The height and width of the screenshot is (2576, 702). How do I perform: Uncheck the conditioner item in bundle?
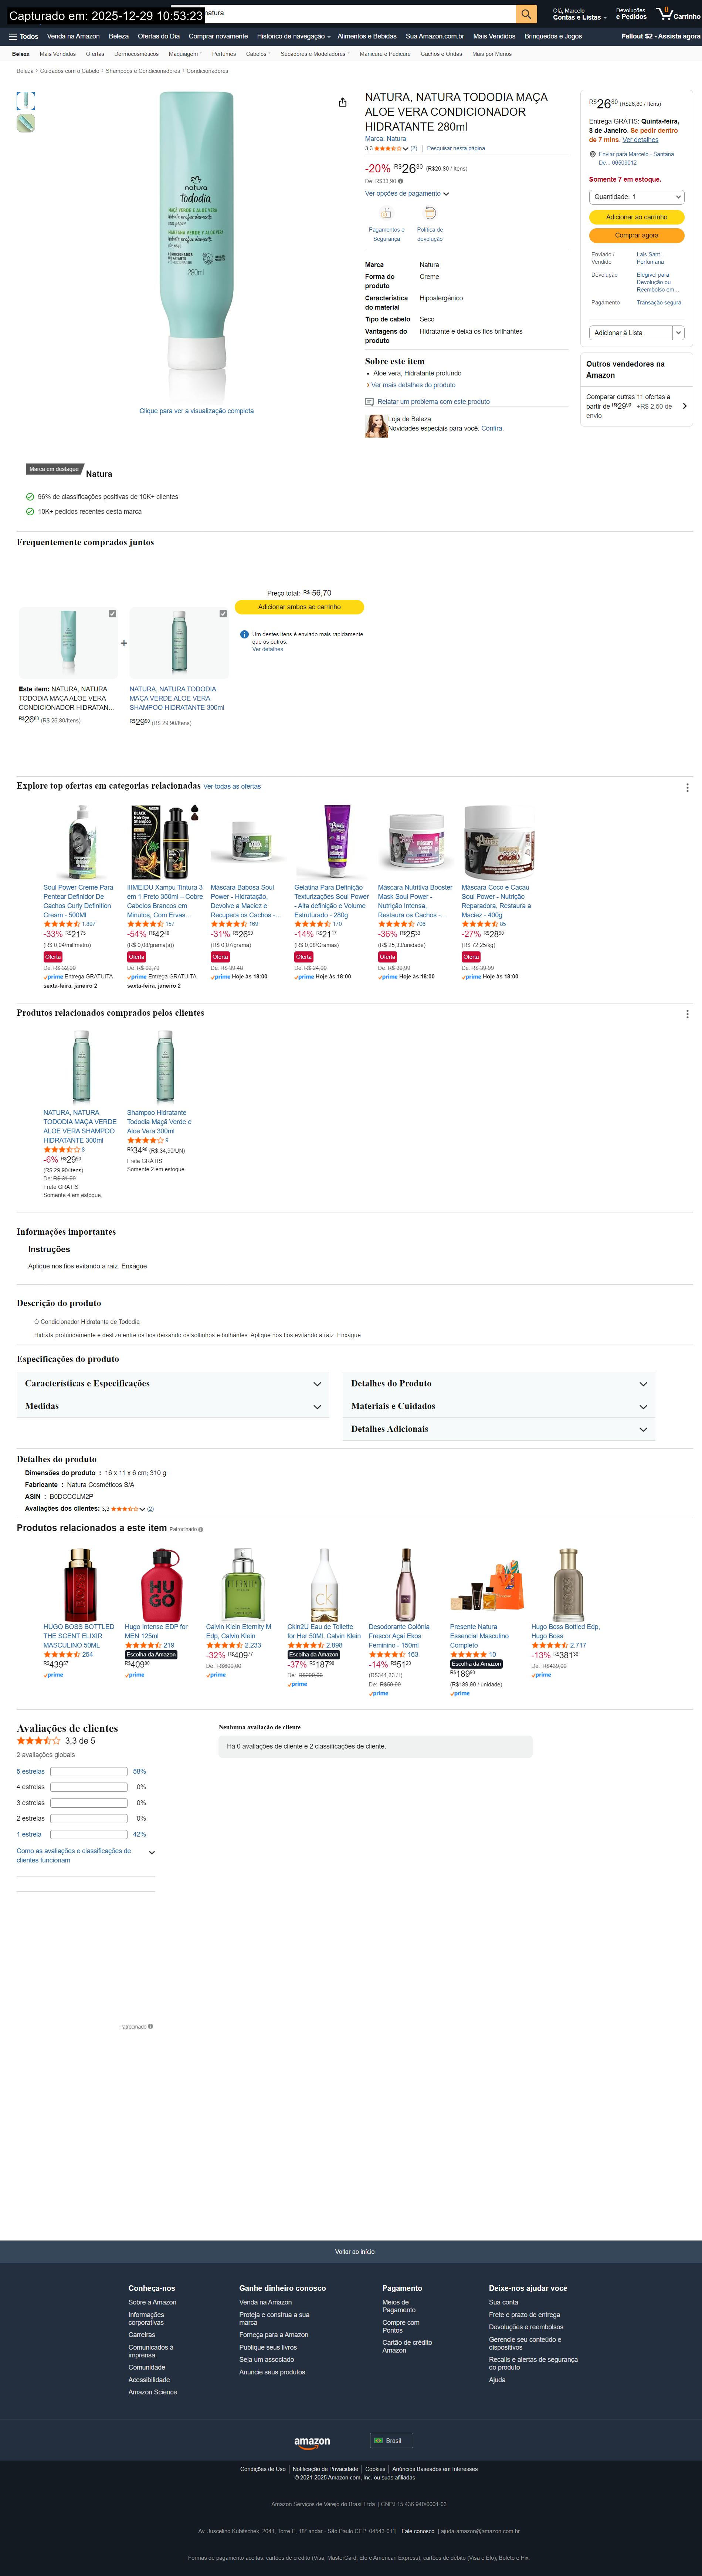pos(112,613)
